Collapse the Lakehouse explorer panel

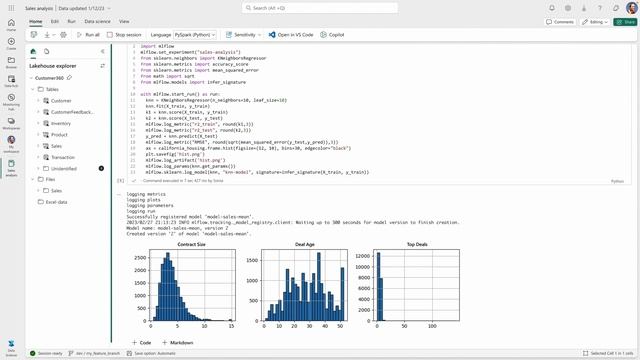pos(102,51)
